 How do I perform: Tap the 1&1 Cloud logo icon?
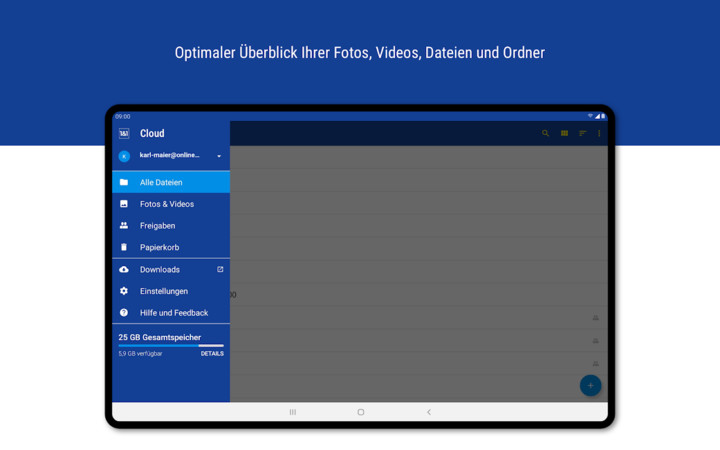(124, 133)
